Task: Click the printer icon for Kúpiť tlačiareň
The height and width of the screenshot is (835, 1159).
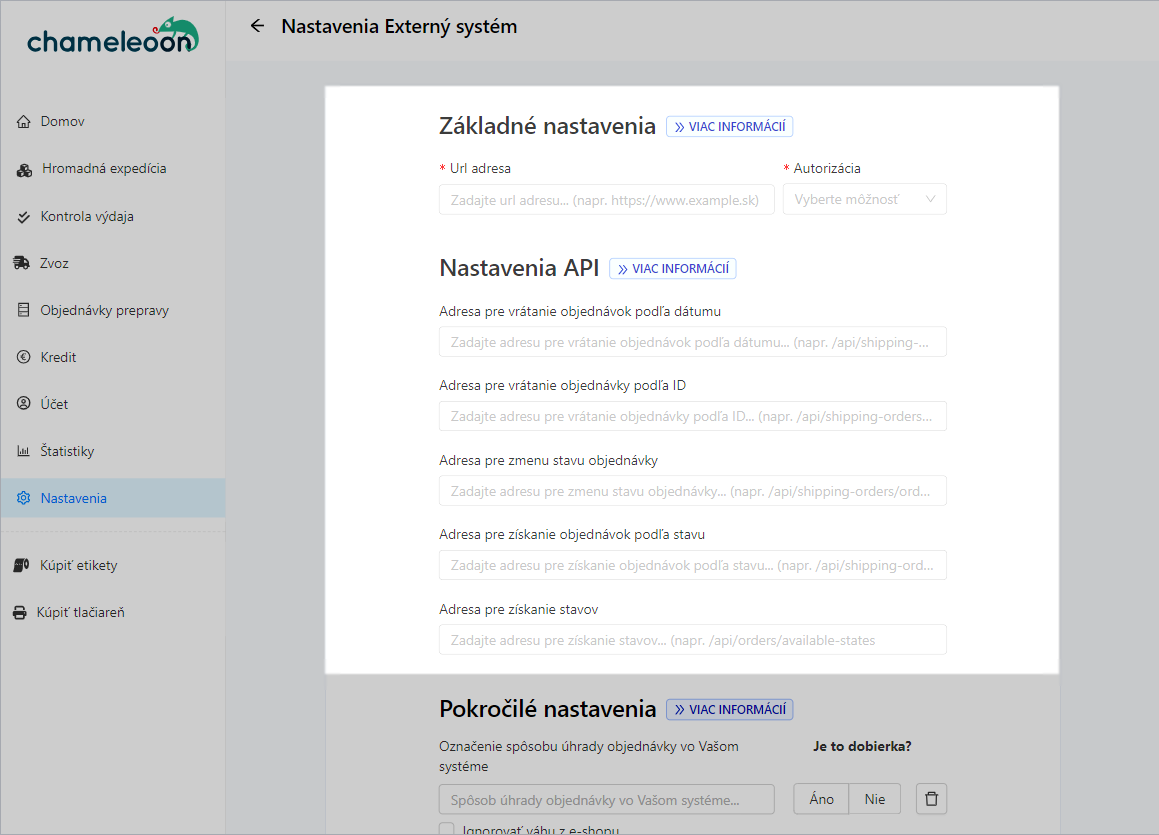Action: pyautogui.click(x=19, y=613)
